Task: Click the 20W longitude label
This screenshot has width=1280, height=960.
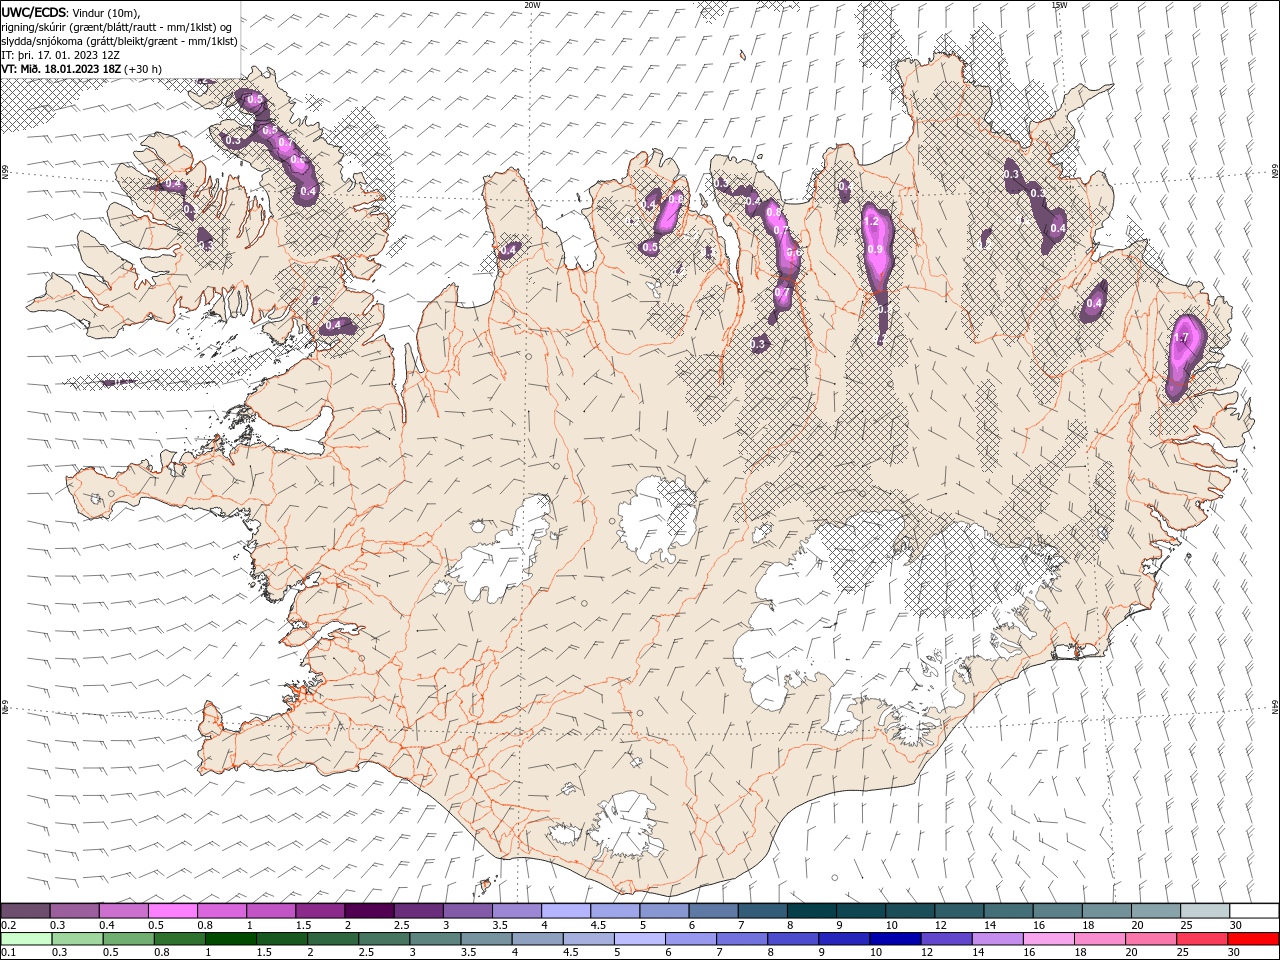Action: 532,4
